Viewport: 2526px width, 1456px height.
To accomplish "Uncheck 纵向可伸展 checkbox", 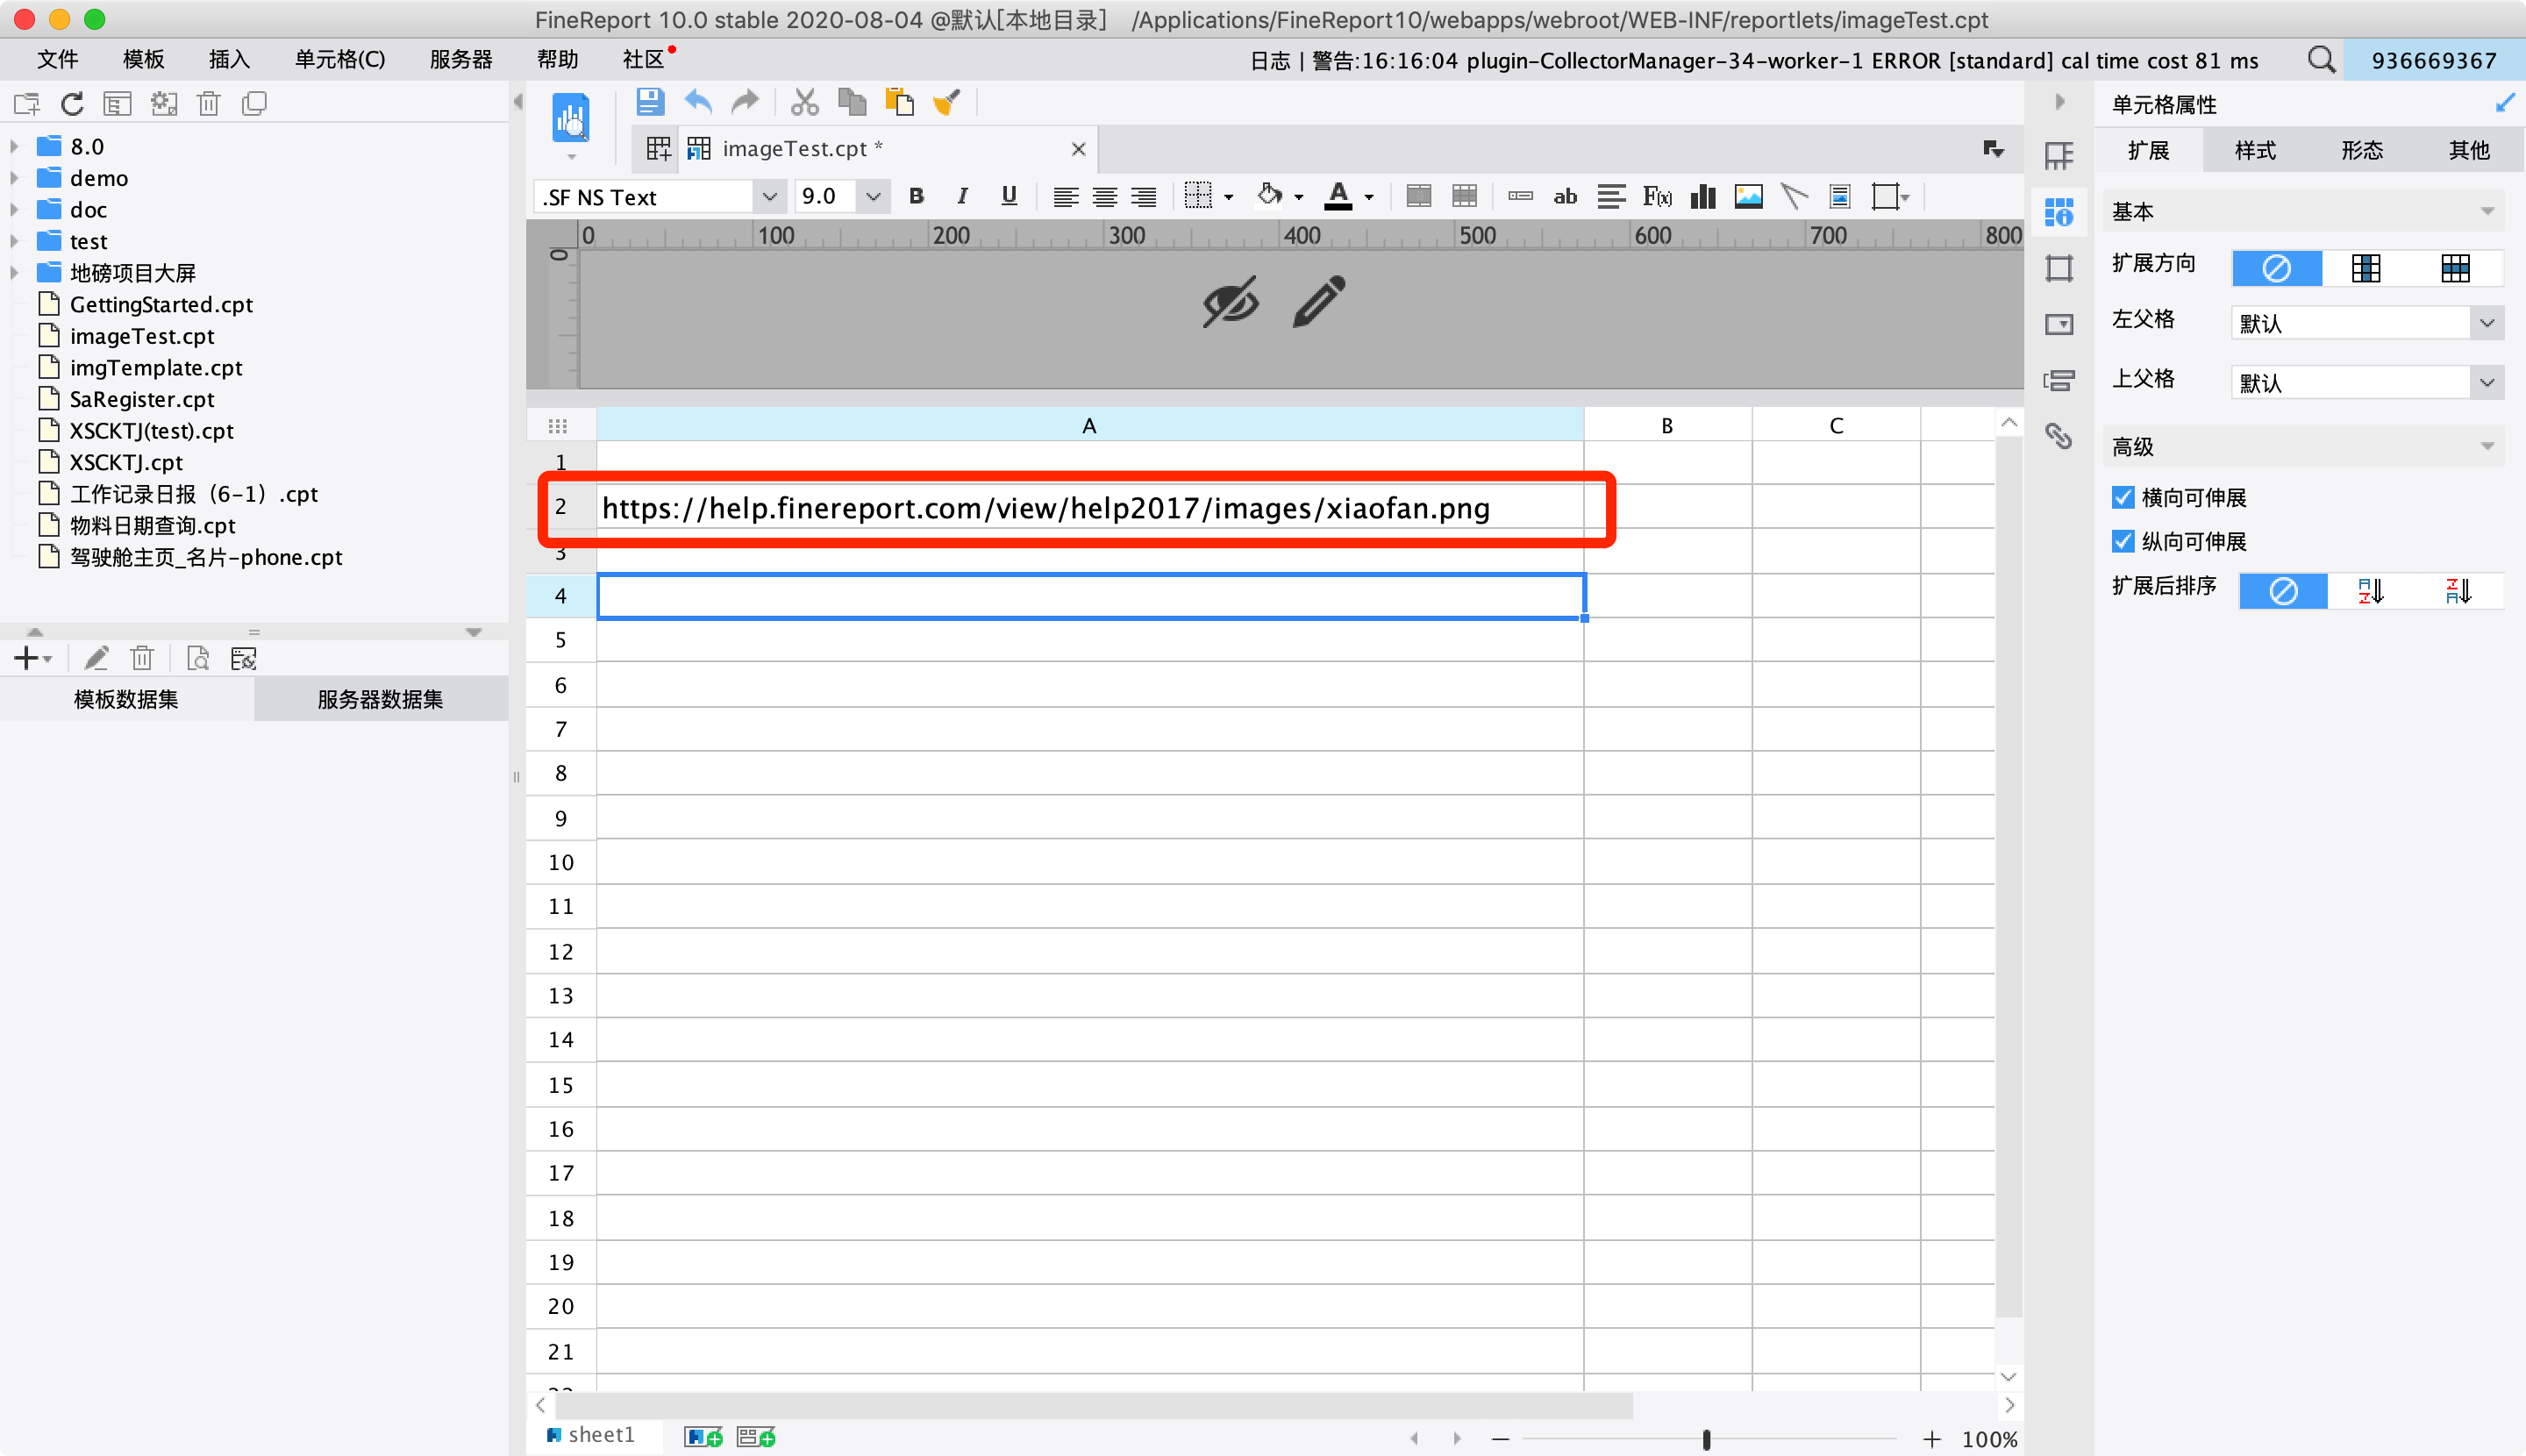I will tap(2123, 541).
